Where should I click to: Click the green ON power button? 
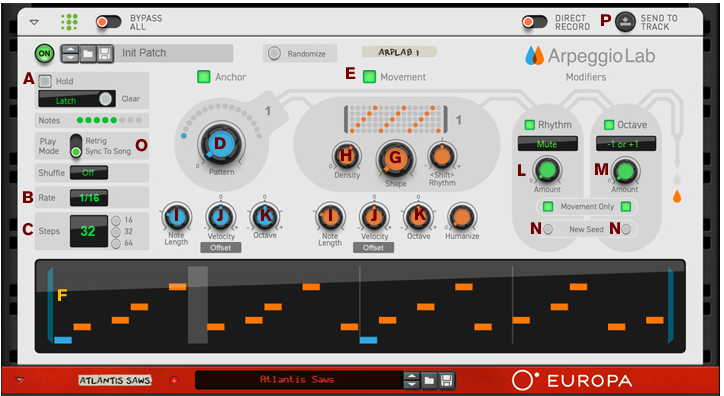click(x=44, y=54)
